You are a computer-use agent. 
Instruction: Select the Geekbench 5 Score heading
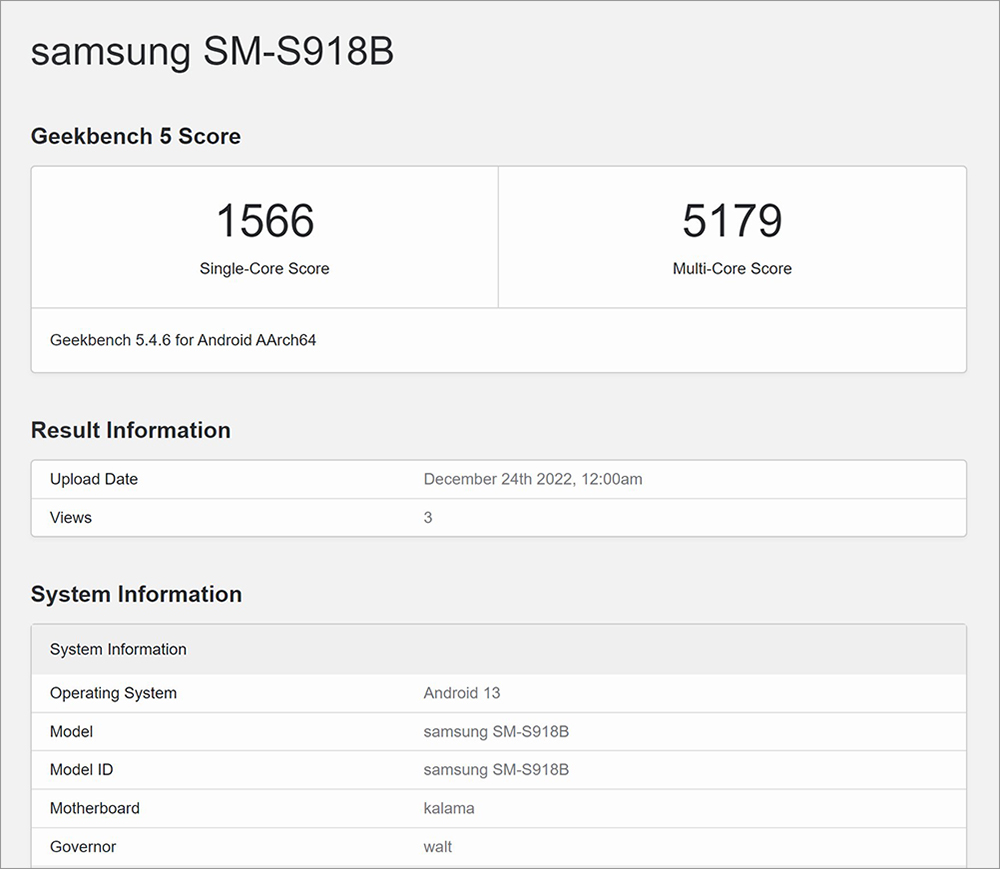pyautogui.click(x=136, y=136)
